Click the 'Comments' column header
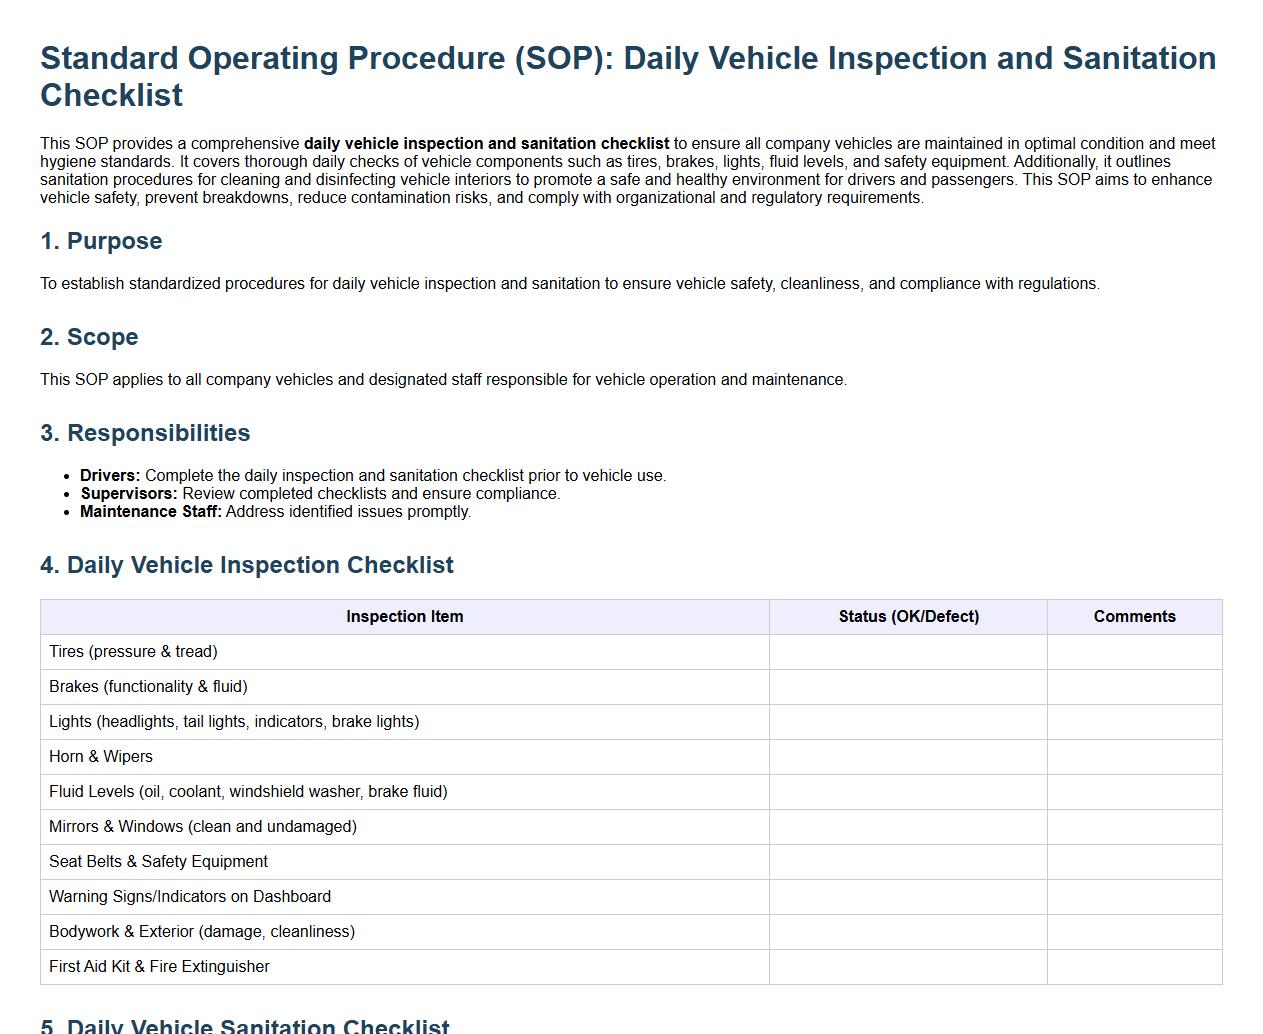 coord(1134,617)
